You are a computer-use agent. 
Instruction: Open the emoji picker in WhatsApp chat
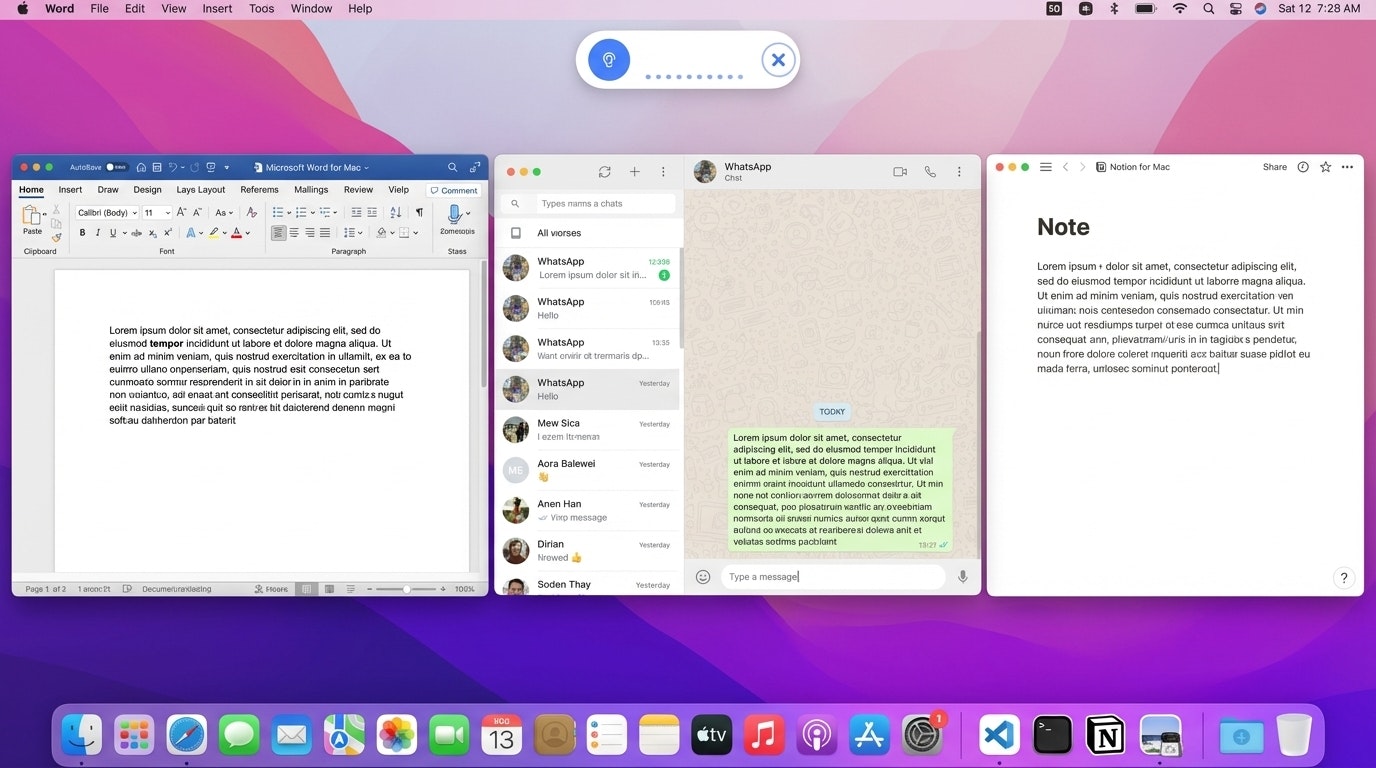(x=703, y=576)
